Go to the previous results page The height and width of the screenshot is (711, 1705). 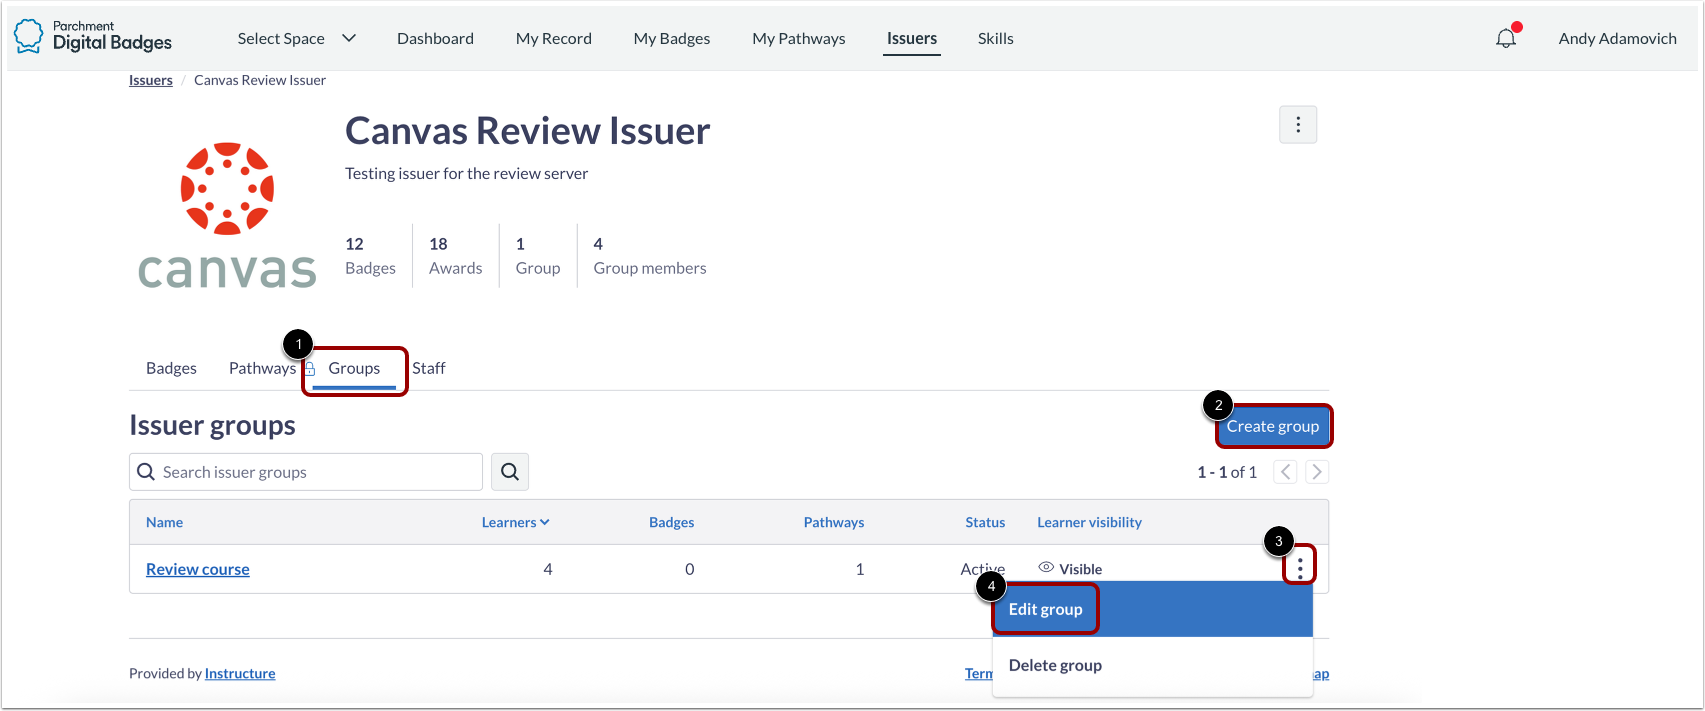[1285, 472]
